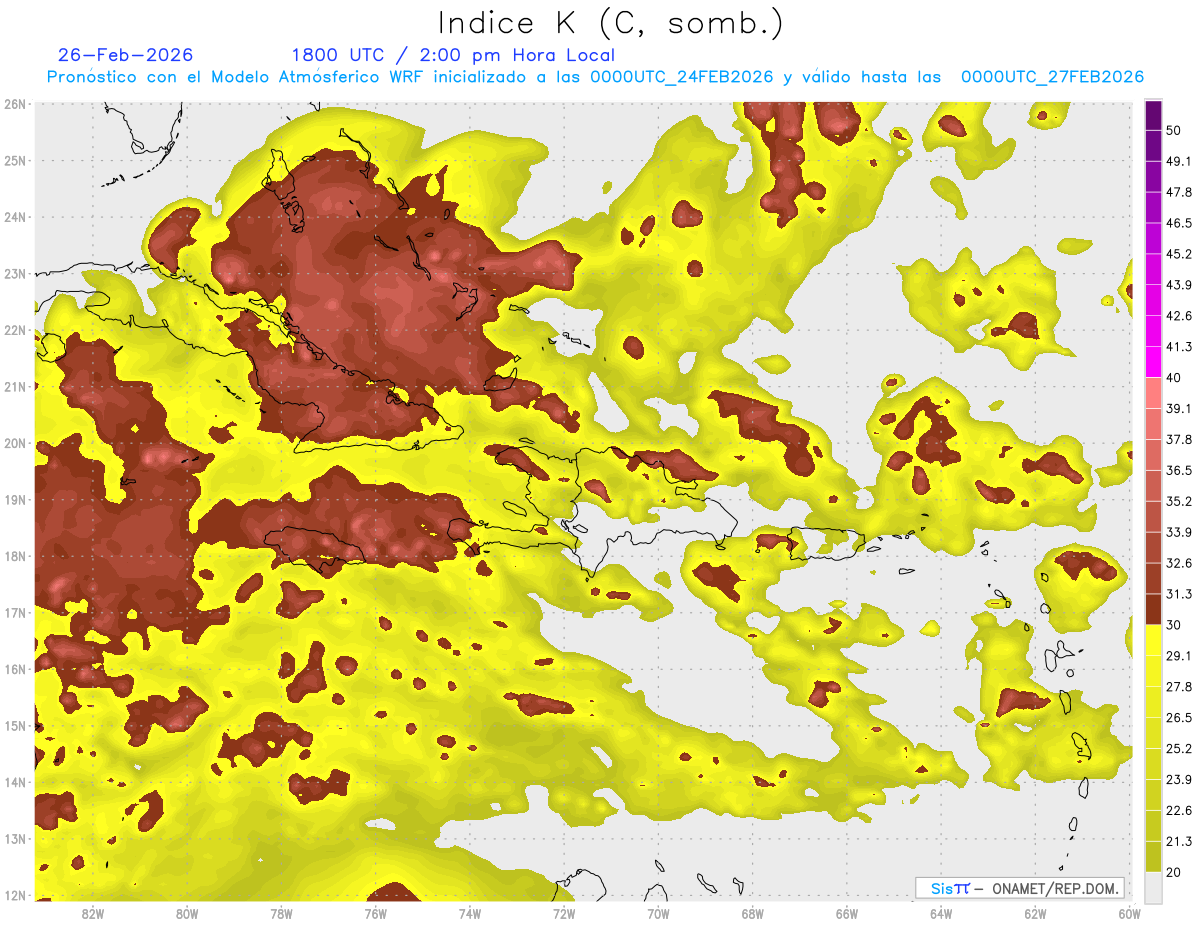The width and height of the screenshot is (1200, 927).
Task: Click the colorbar value 31.3
Action: click(1179, 594)
